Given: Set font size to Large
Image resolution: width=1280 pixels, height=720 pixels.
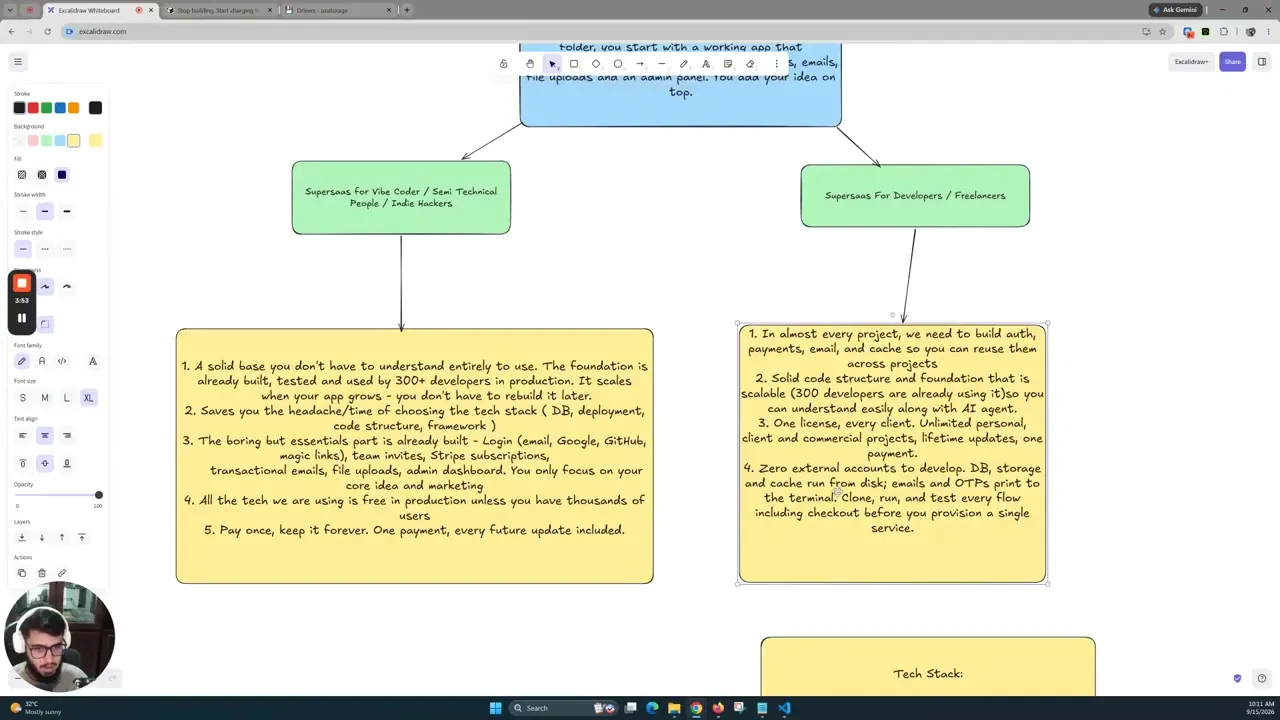Looking at the screenshot, I should [66, 398].
